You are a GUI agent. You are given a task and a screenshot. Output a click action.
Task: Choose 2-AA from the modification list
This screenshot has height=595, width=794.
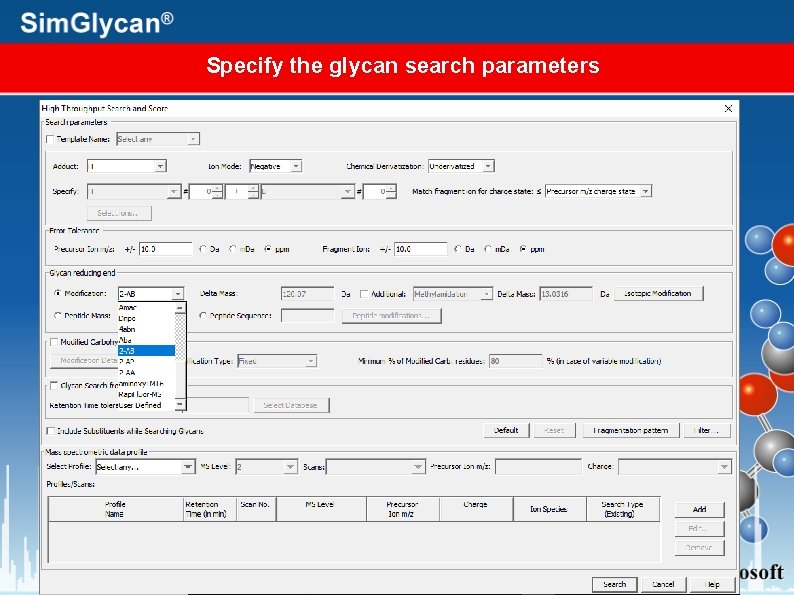[146, 372]
